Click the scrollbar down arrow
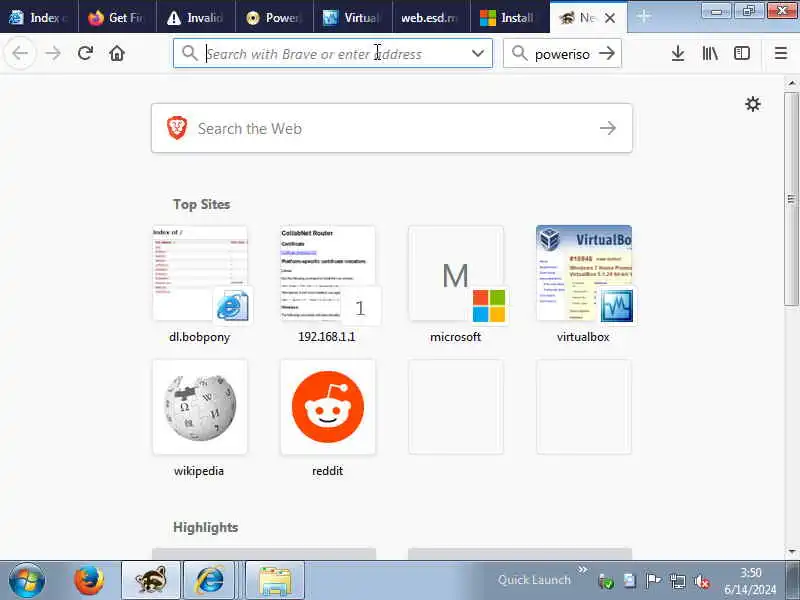This screenshot has width=800, height=600. [x=791, y=552]
